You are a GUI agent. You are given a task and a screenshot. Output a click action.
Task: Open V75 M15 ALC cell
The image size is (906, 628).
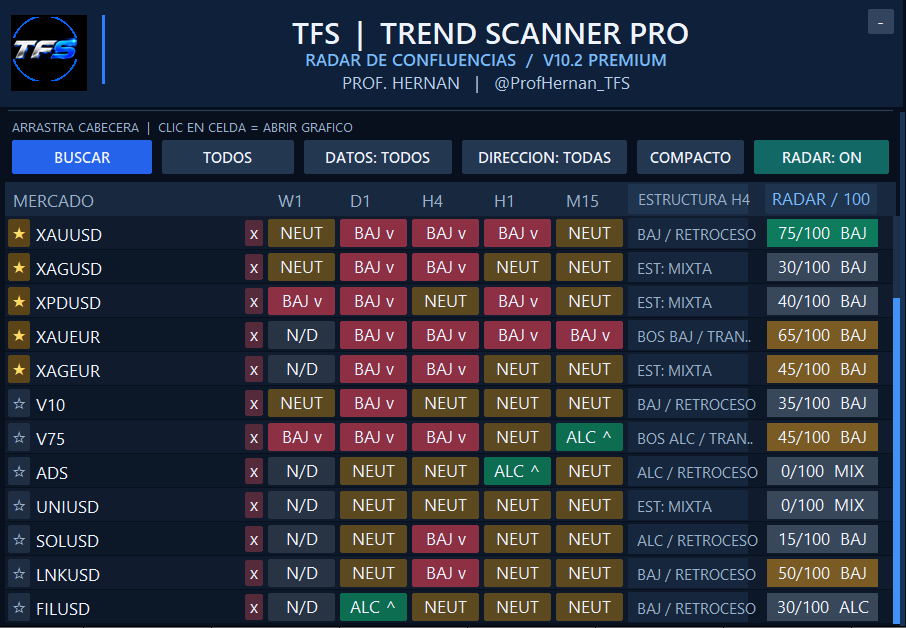(589, 438)
